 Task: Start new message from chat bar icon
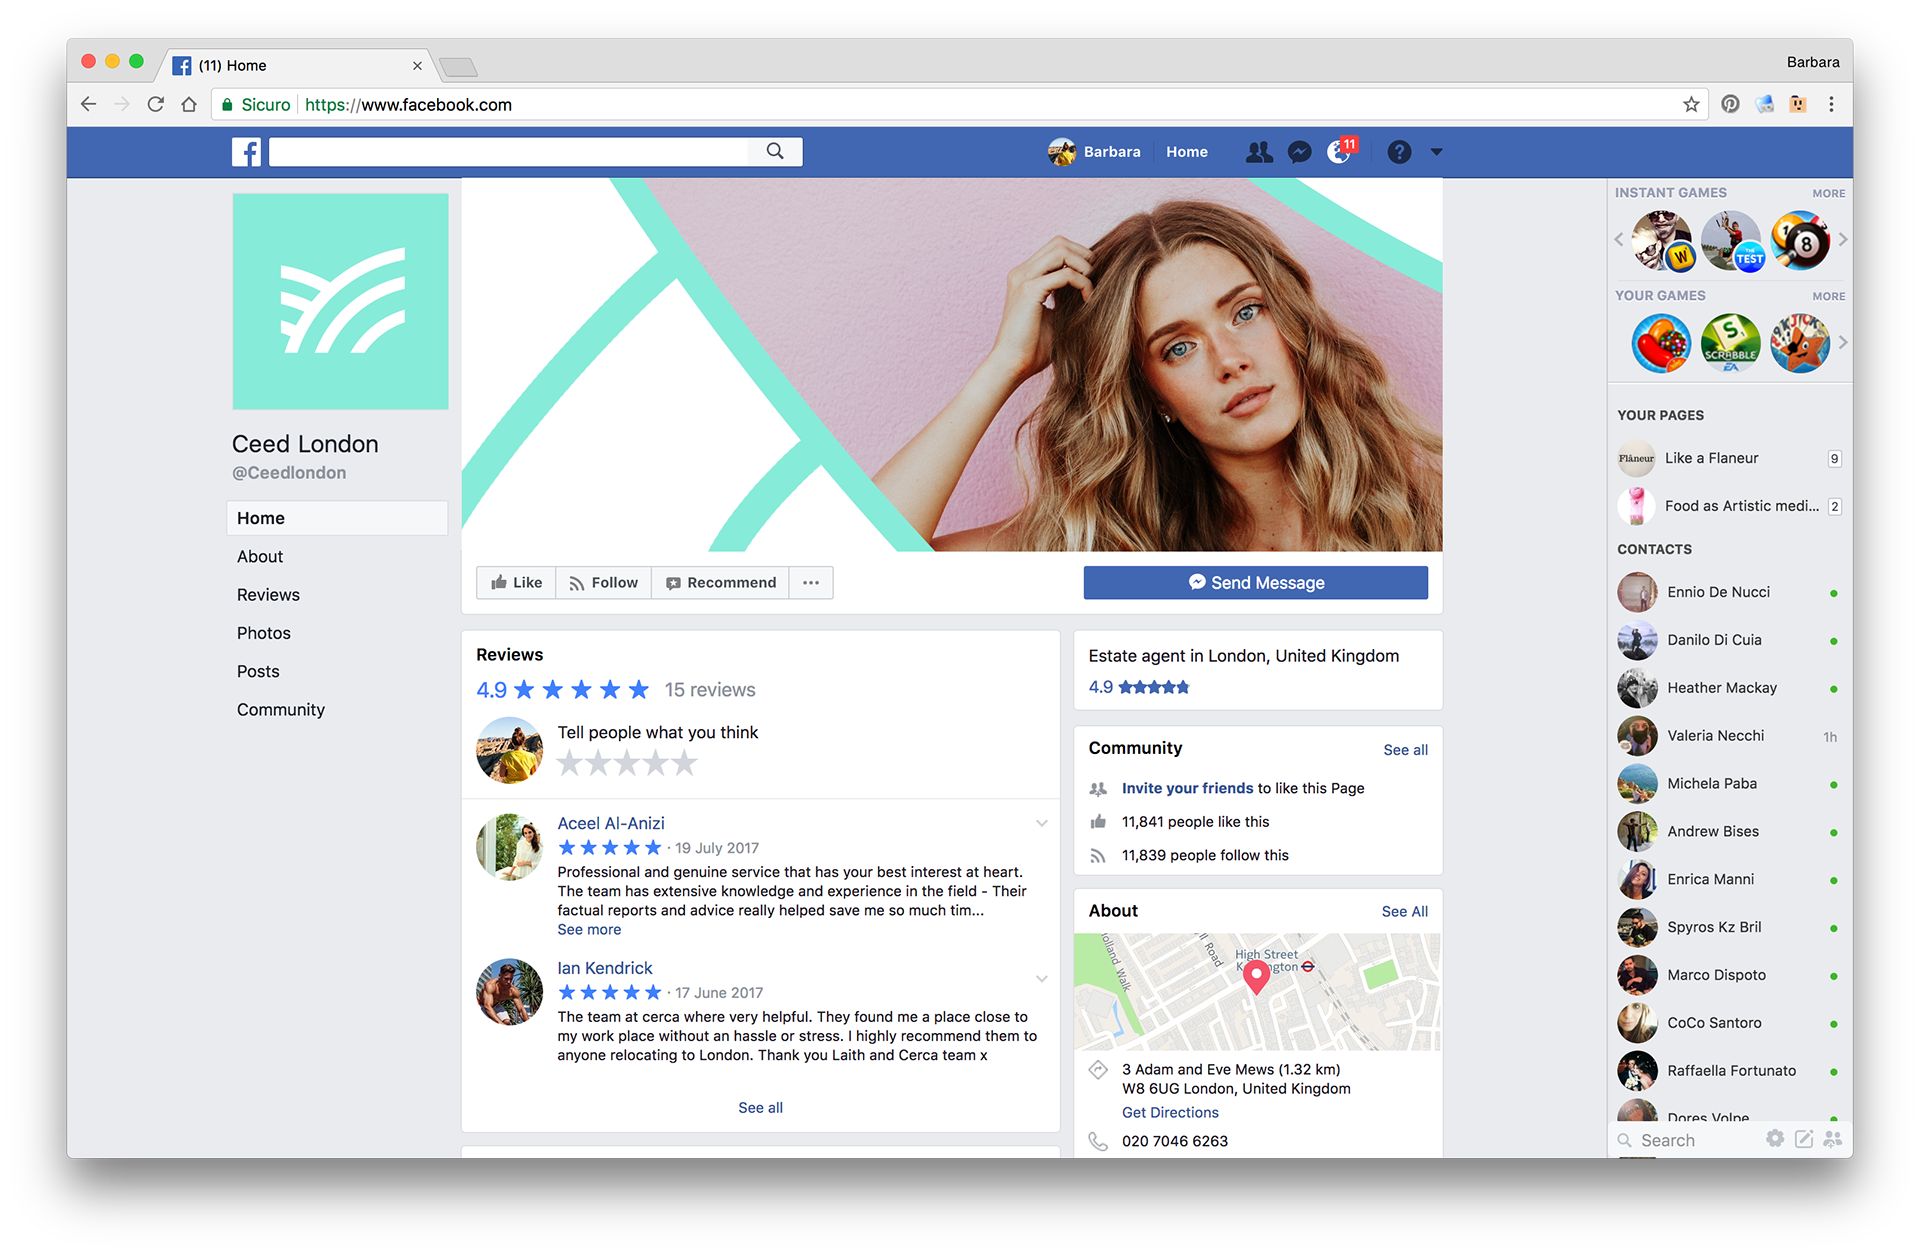1804,1139
